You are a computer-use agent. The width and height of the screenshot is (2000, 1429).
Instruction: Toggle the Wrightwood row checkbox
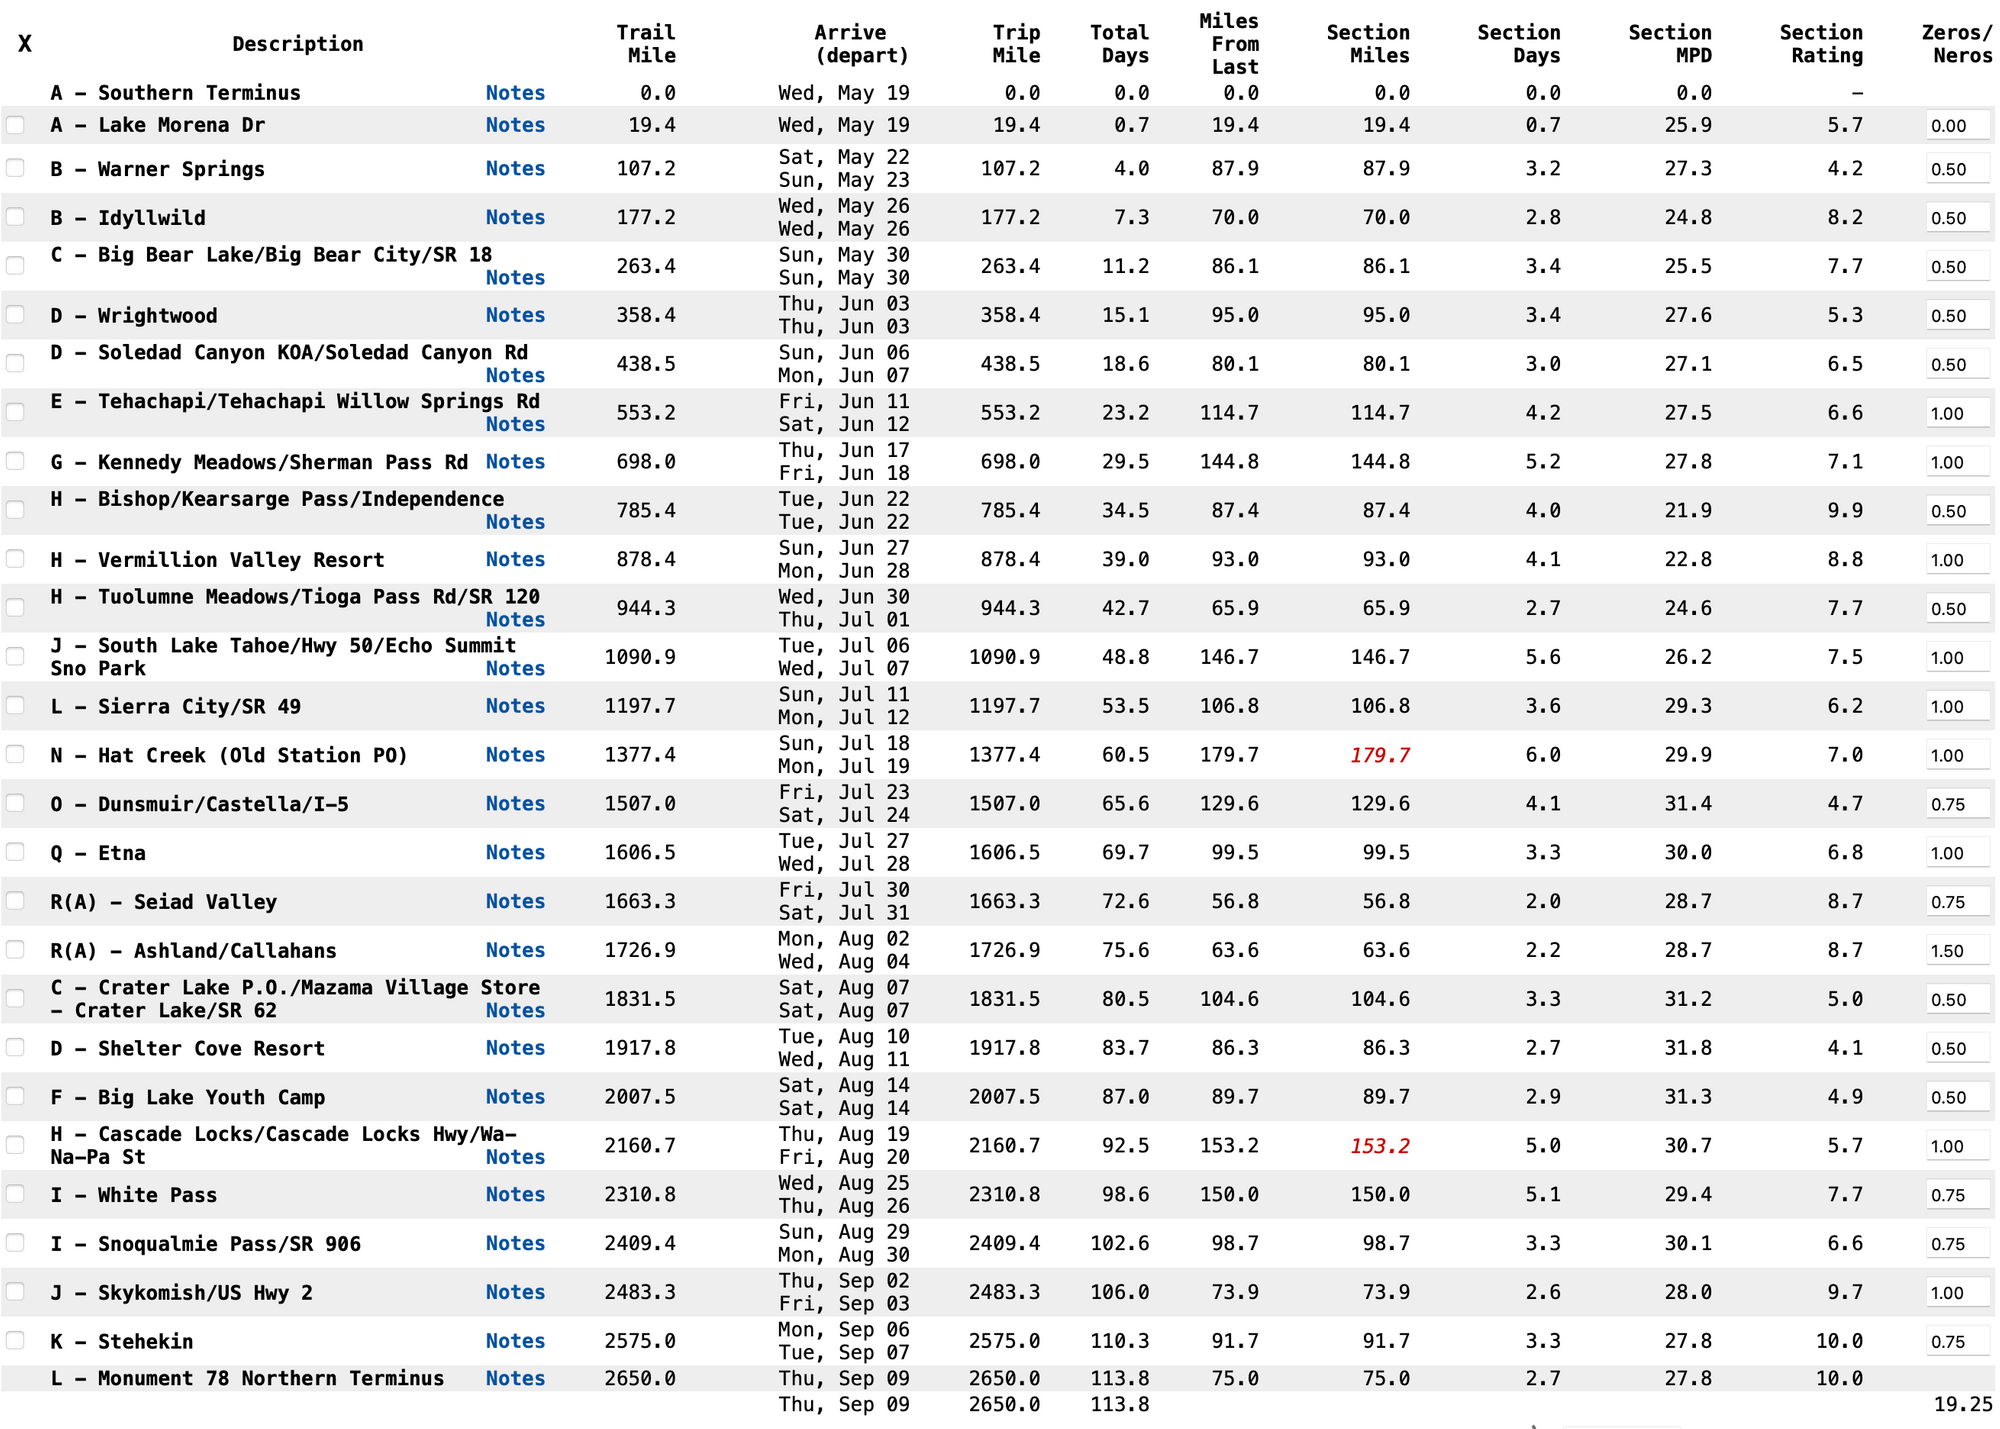coord(15,315)
